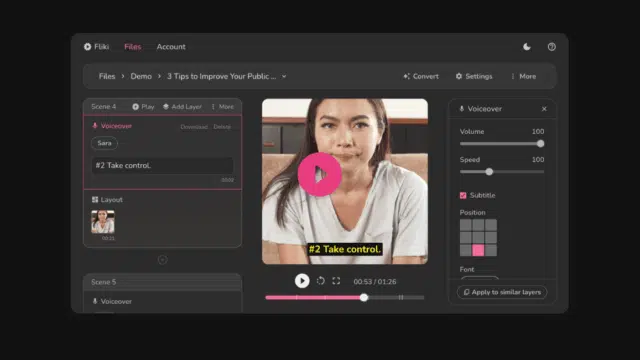Open project Settings
This screenshot has height=360, width=640.
pyautogui.click(x=474, y=76)
